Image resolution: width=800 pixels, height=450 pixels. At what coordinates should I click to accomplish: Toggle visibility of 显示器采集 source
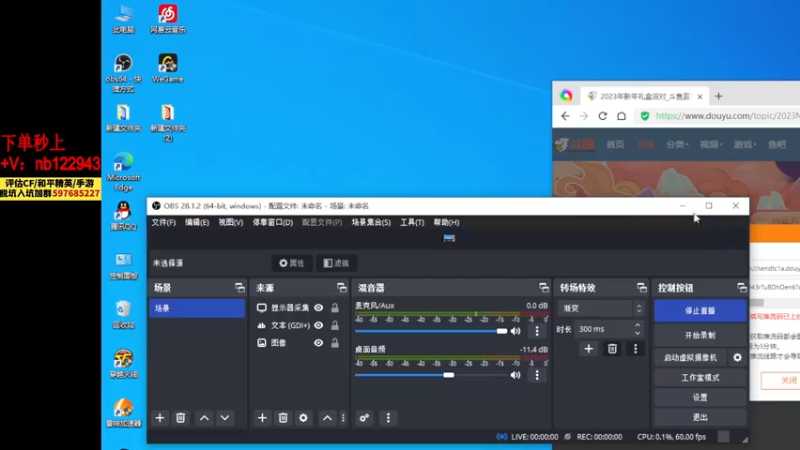pos(318,308)
